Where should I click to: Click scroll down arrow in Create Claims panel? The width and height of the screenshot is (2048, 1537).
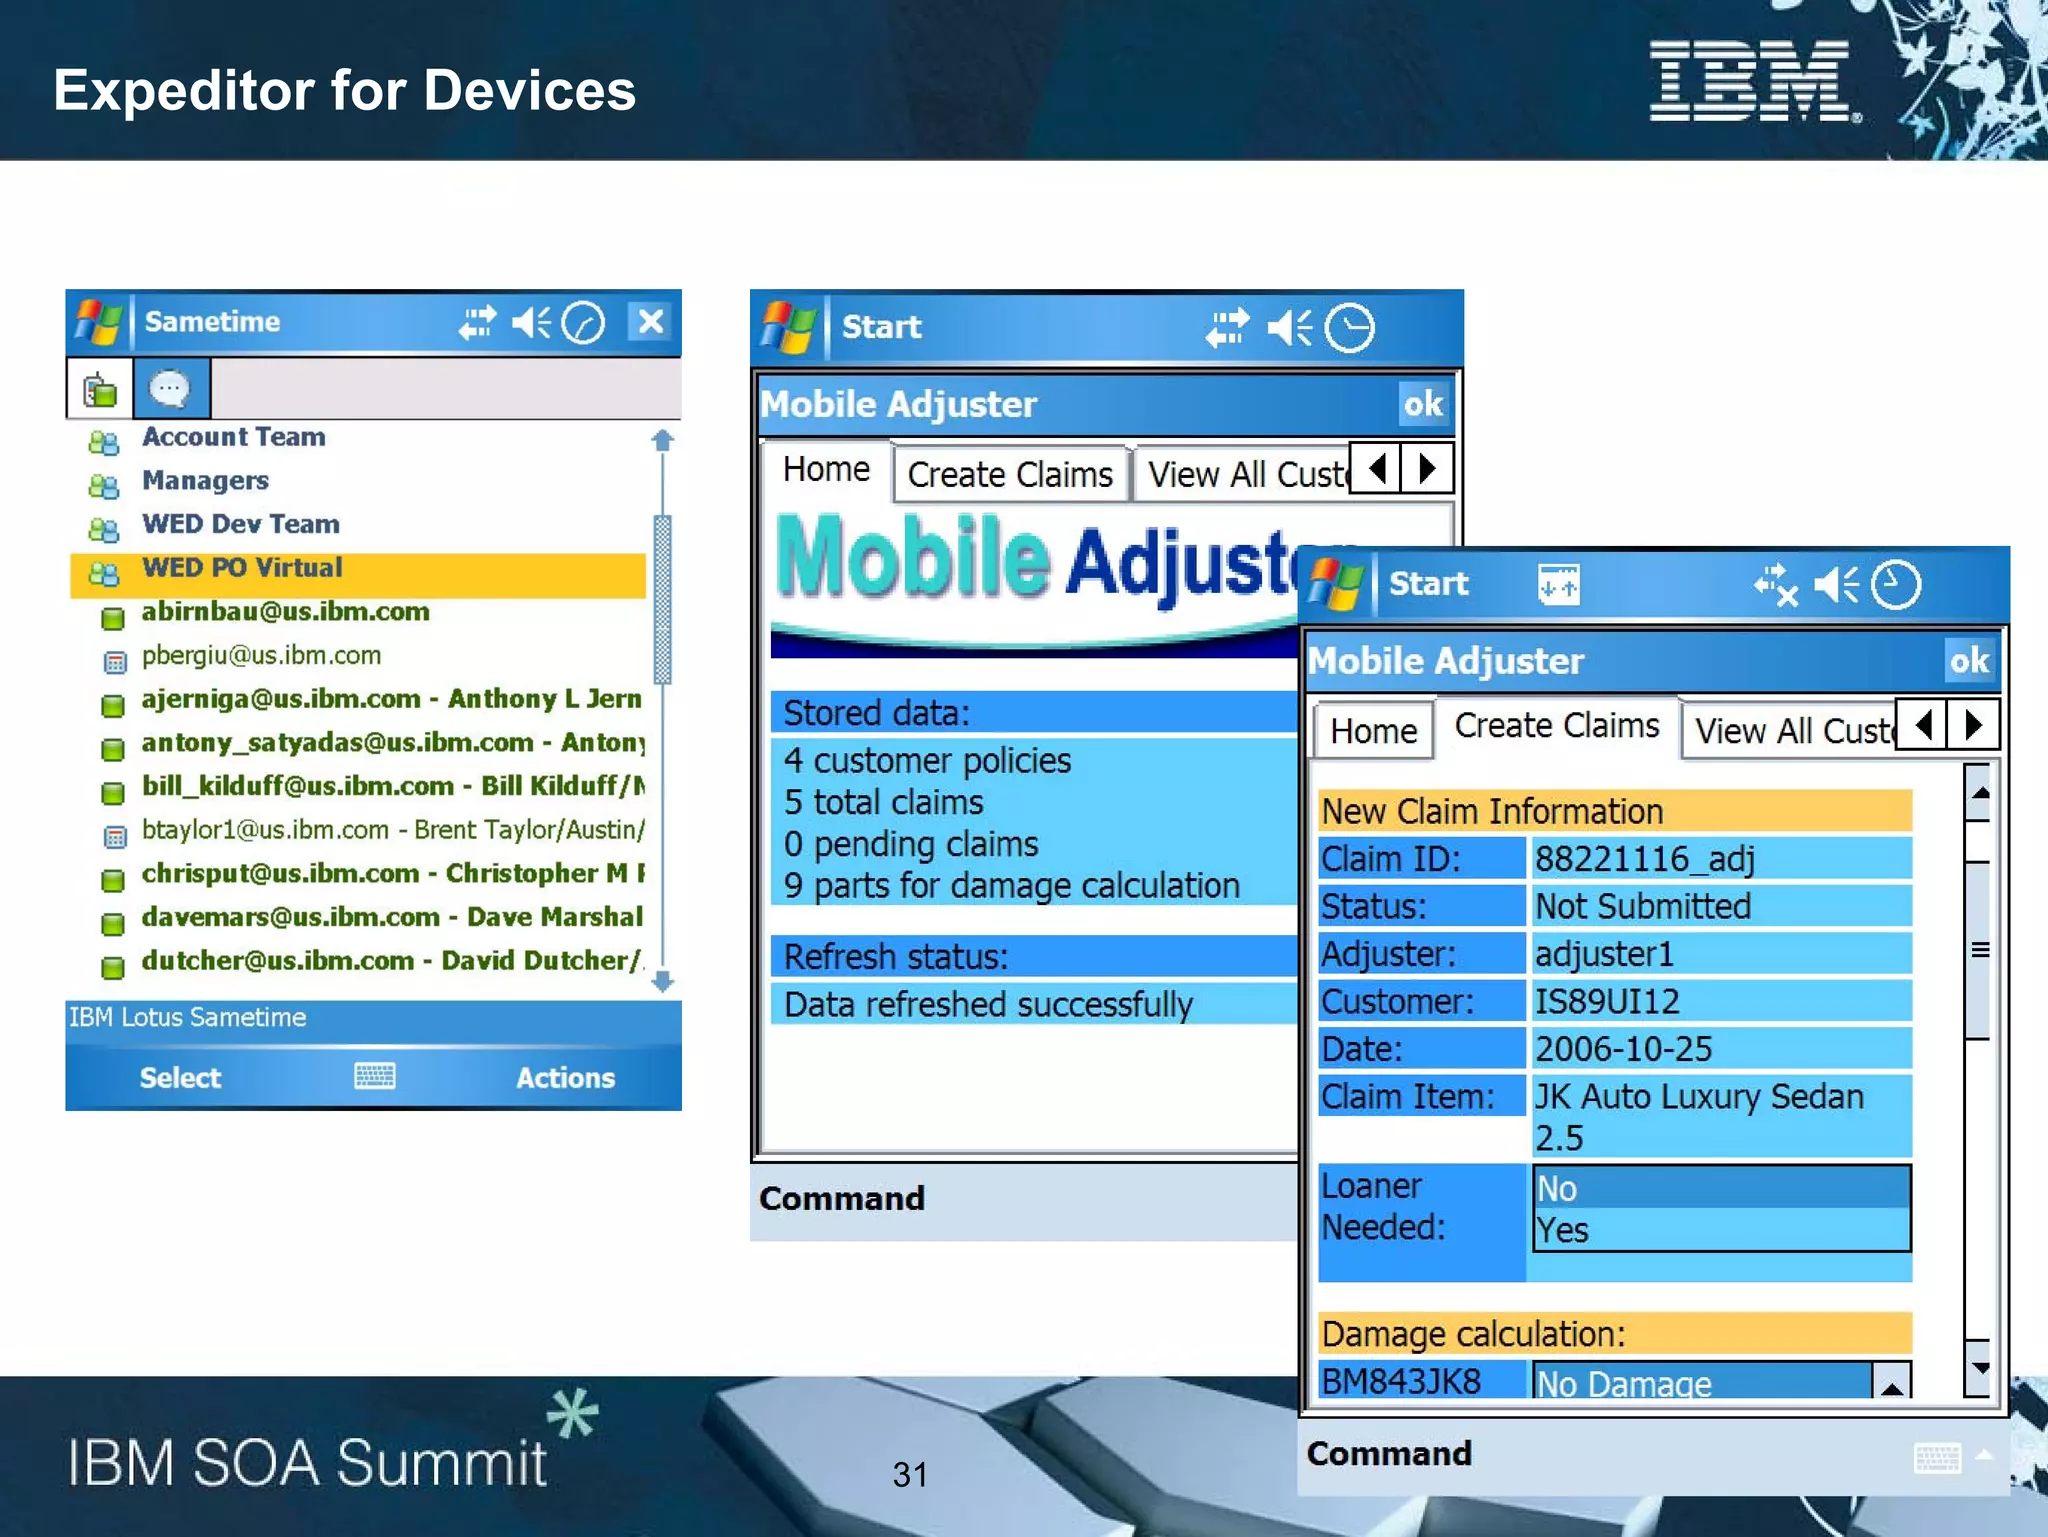(x=1979, y=1367)
